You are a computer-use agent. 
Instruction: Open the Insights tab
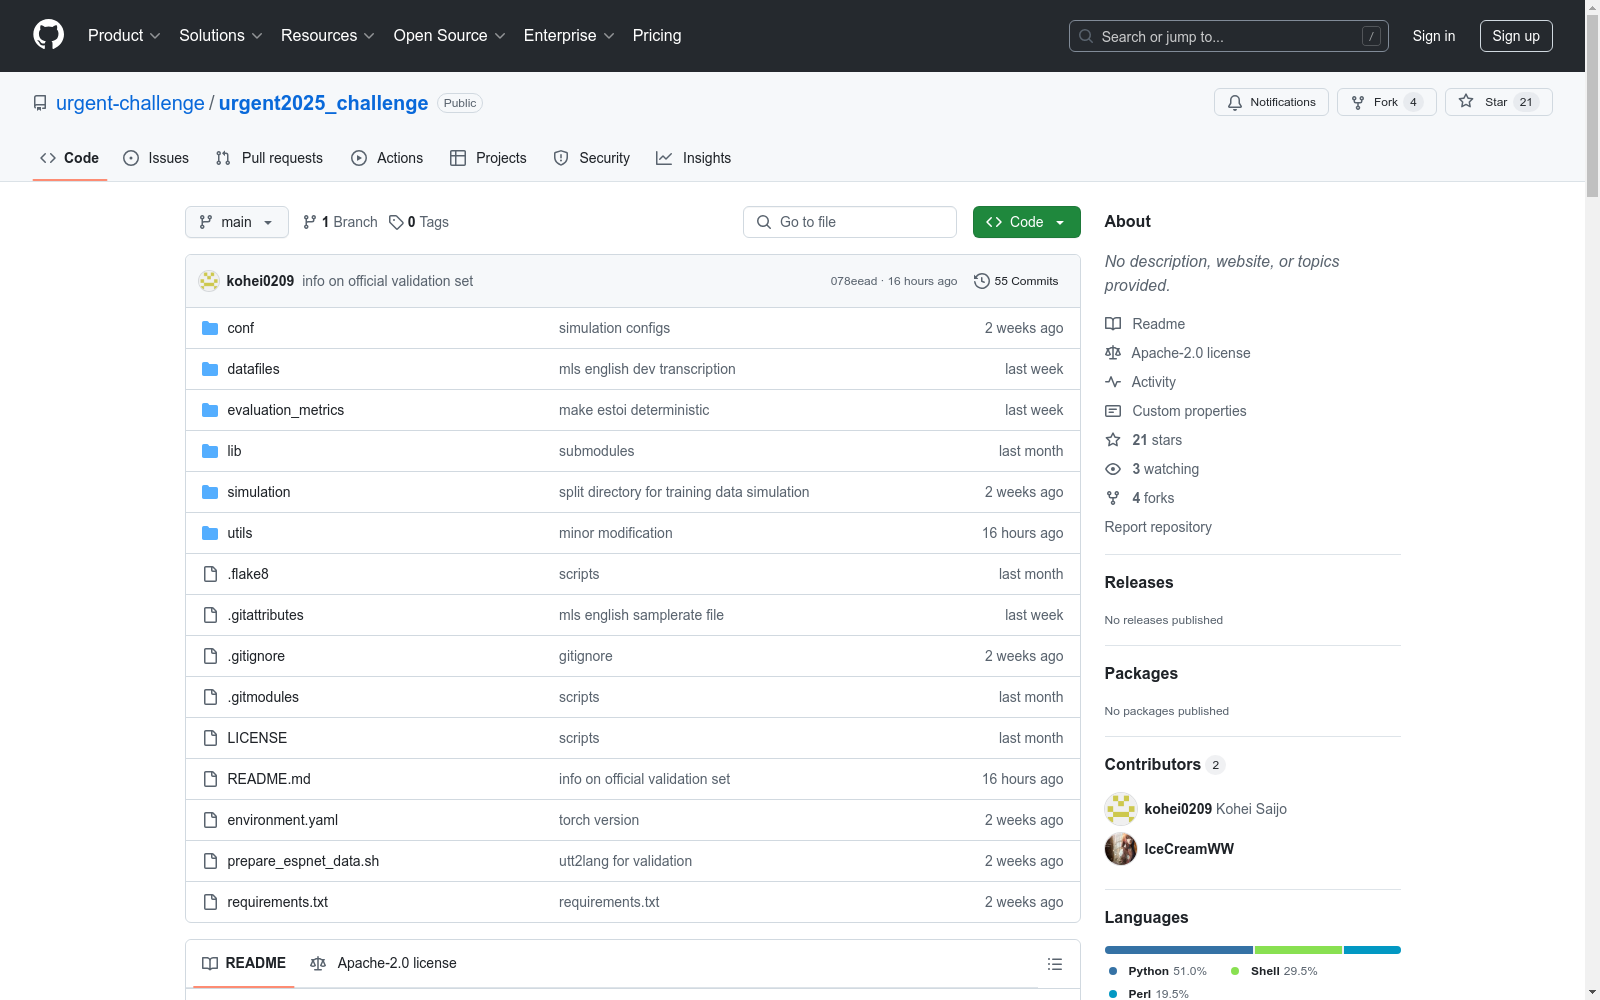point(694,158)
